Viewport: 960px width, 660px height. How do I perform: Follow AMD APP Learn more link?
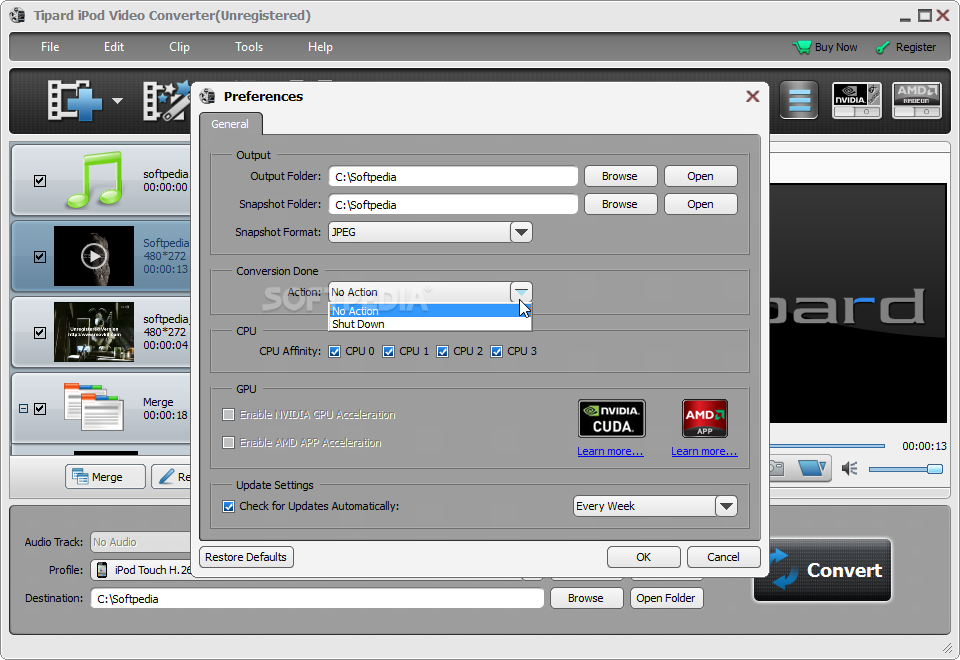704,452
